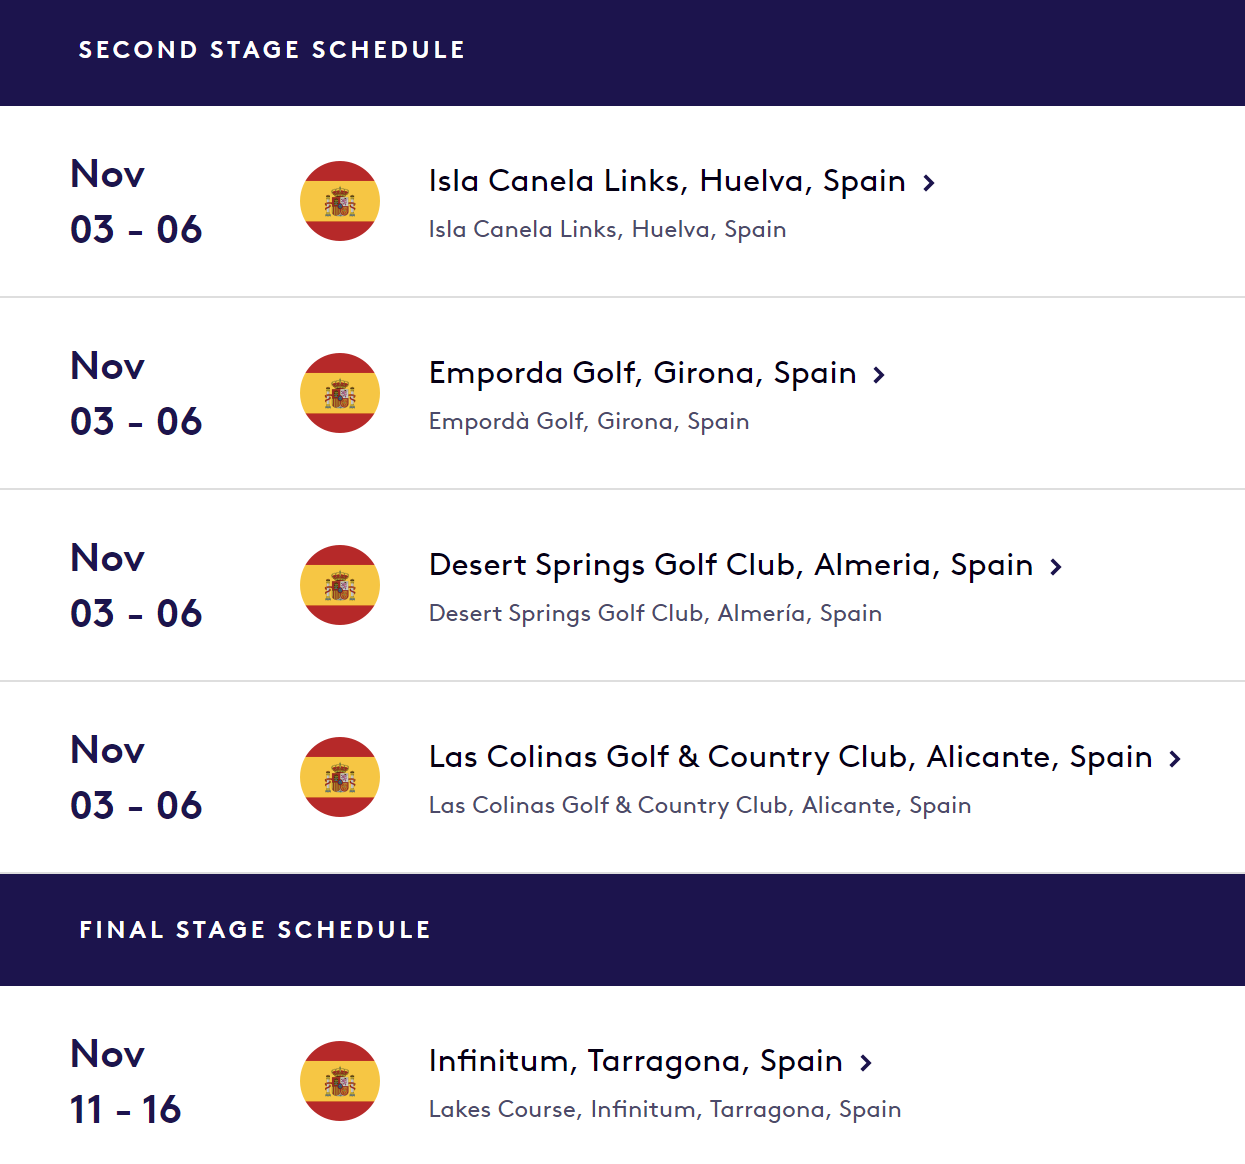Click Spain flag beside Infinitum Tarragona

(x=340, y=1081)
